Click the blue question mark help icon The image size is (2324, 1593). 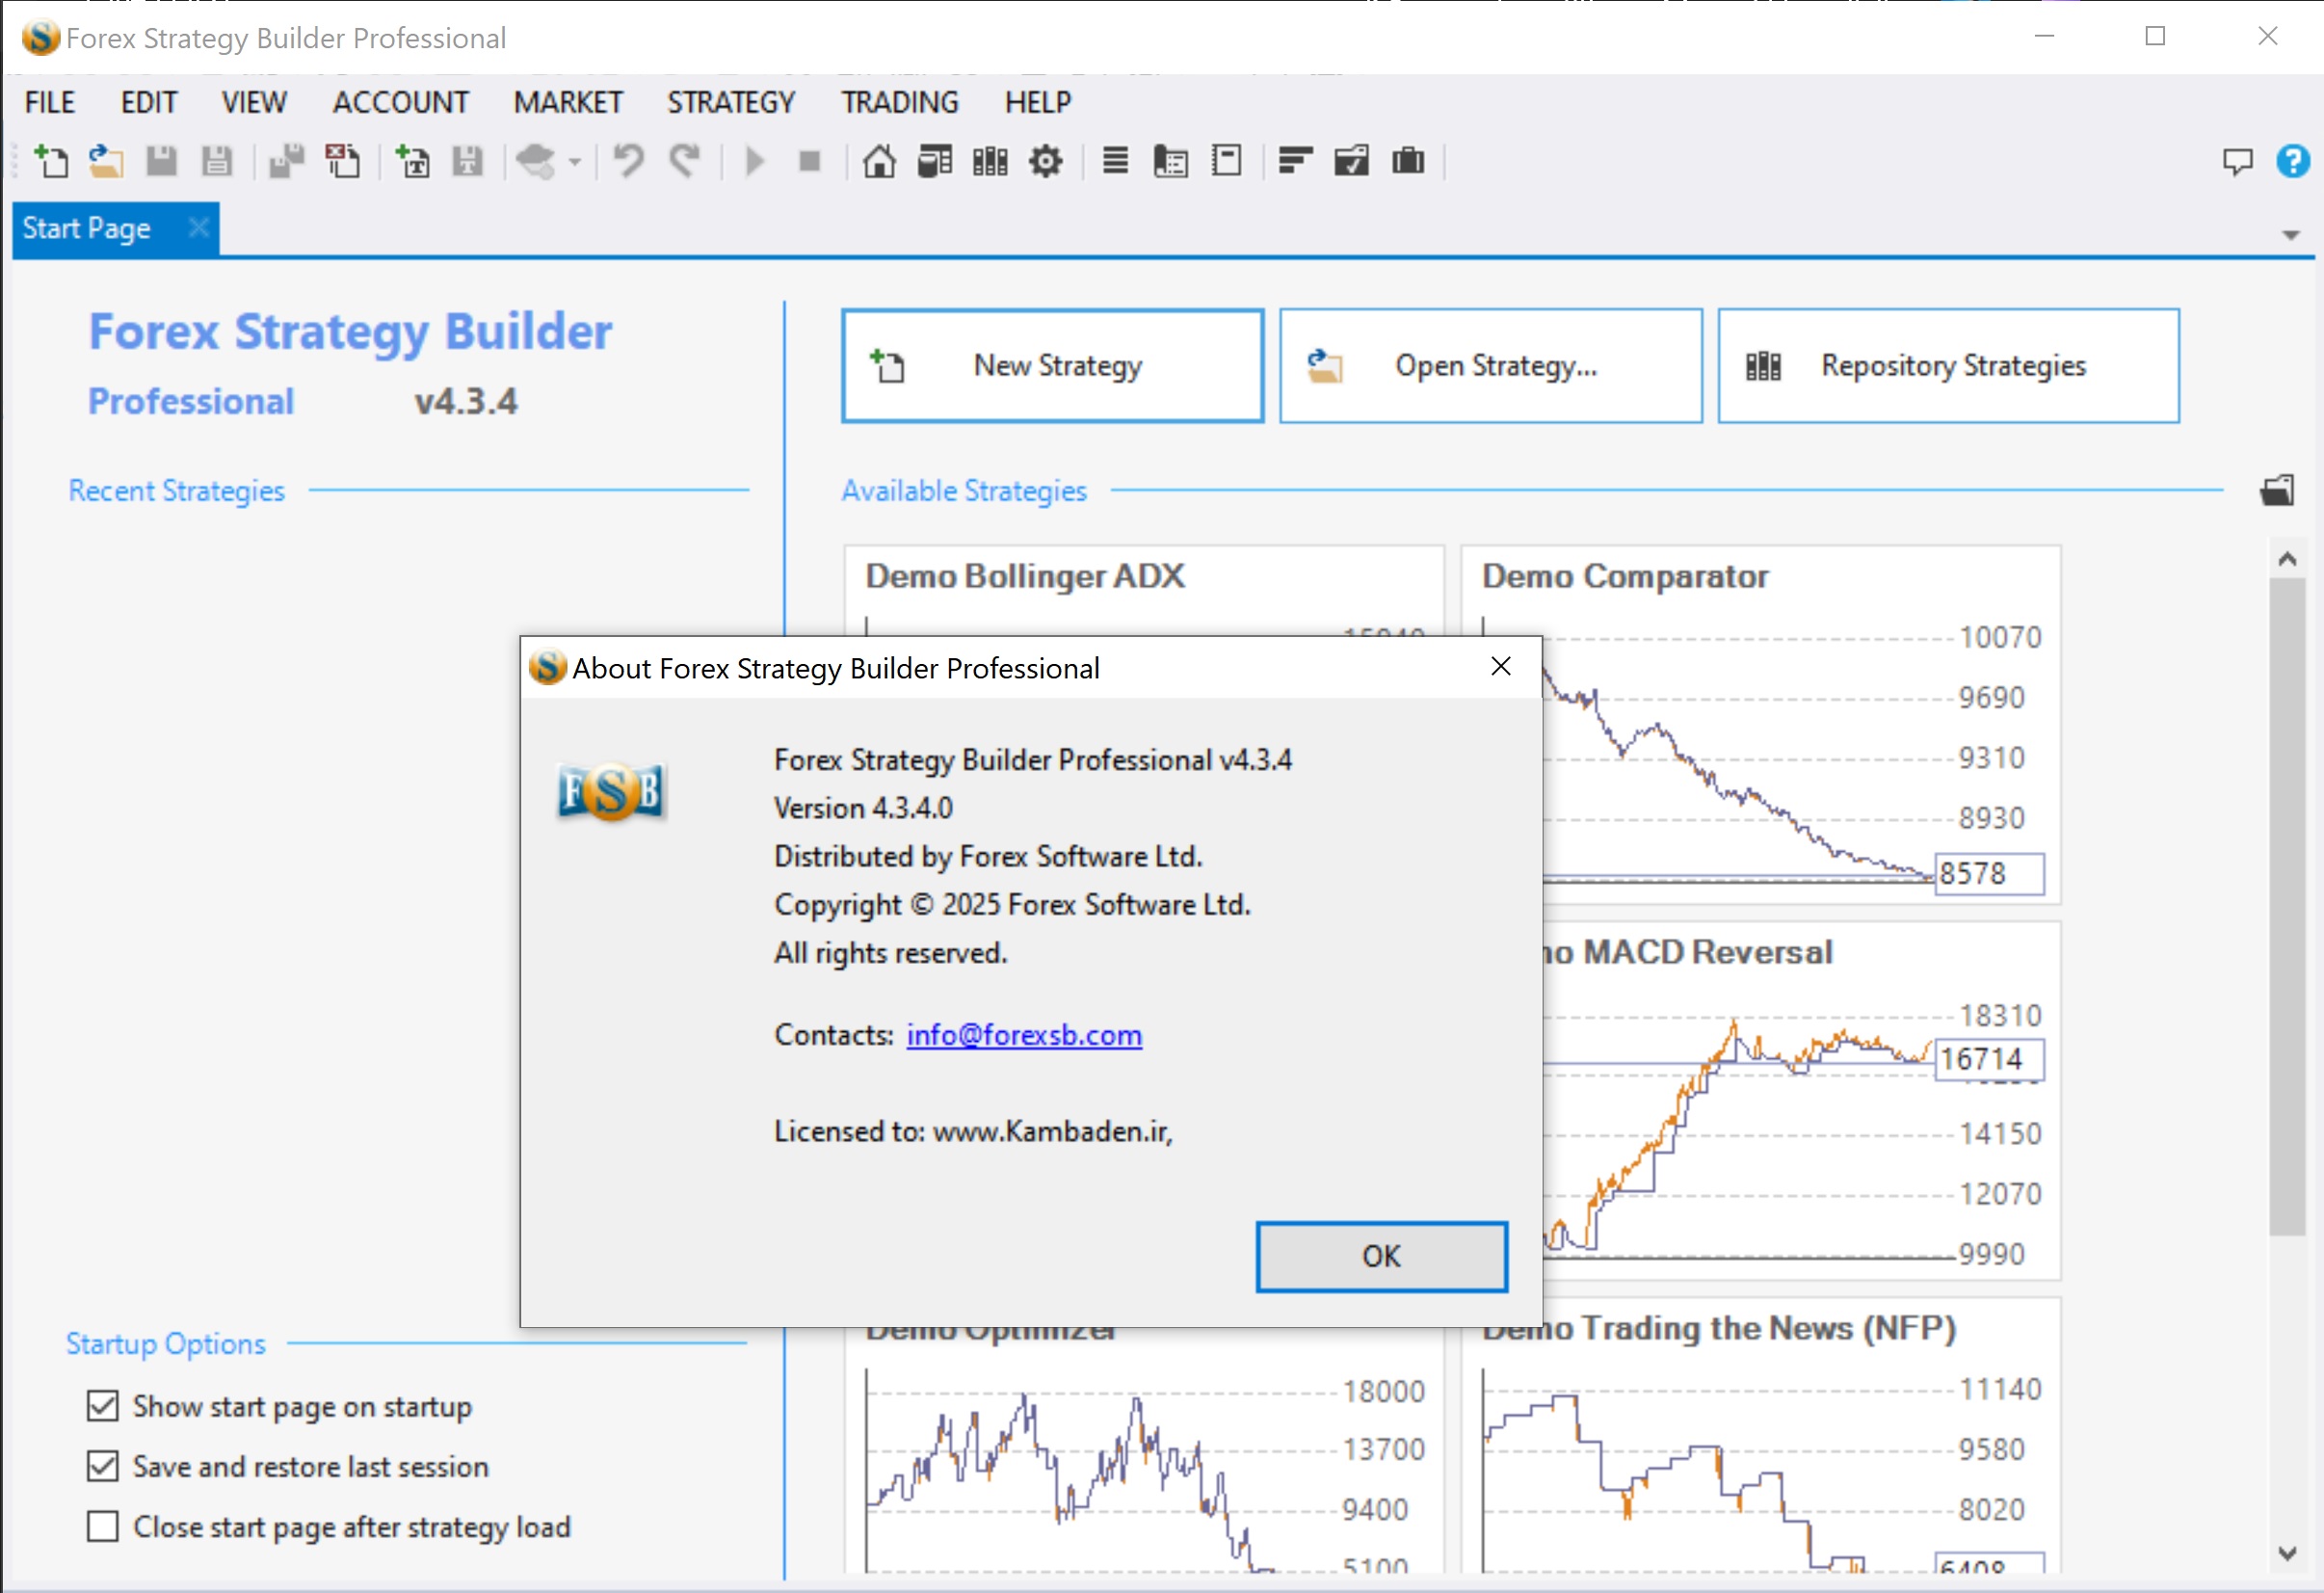(x=2293, y=161)
